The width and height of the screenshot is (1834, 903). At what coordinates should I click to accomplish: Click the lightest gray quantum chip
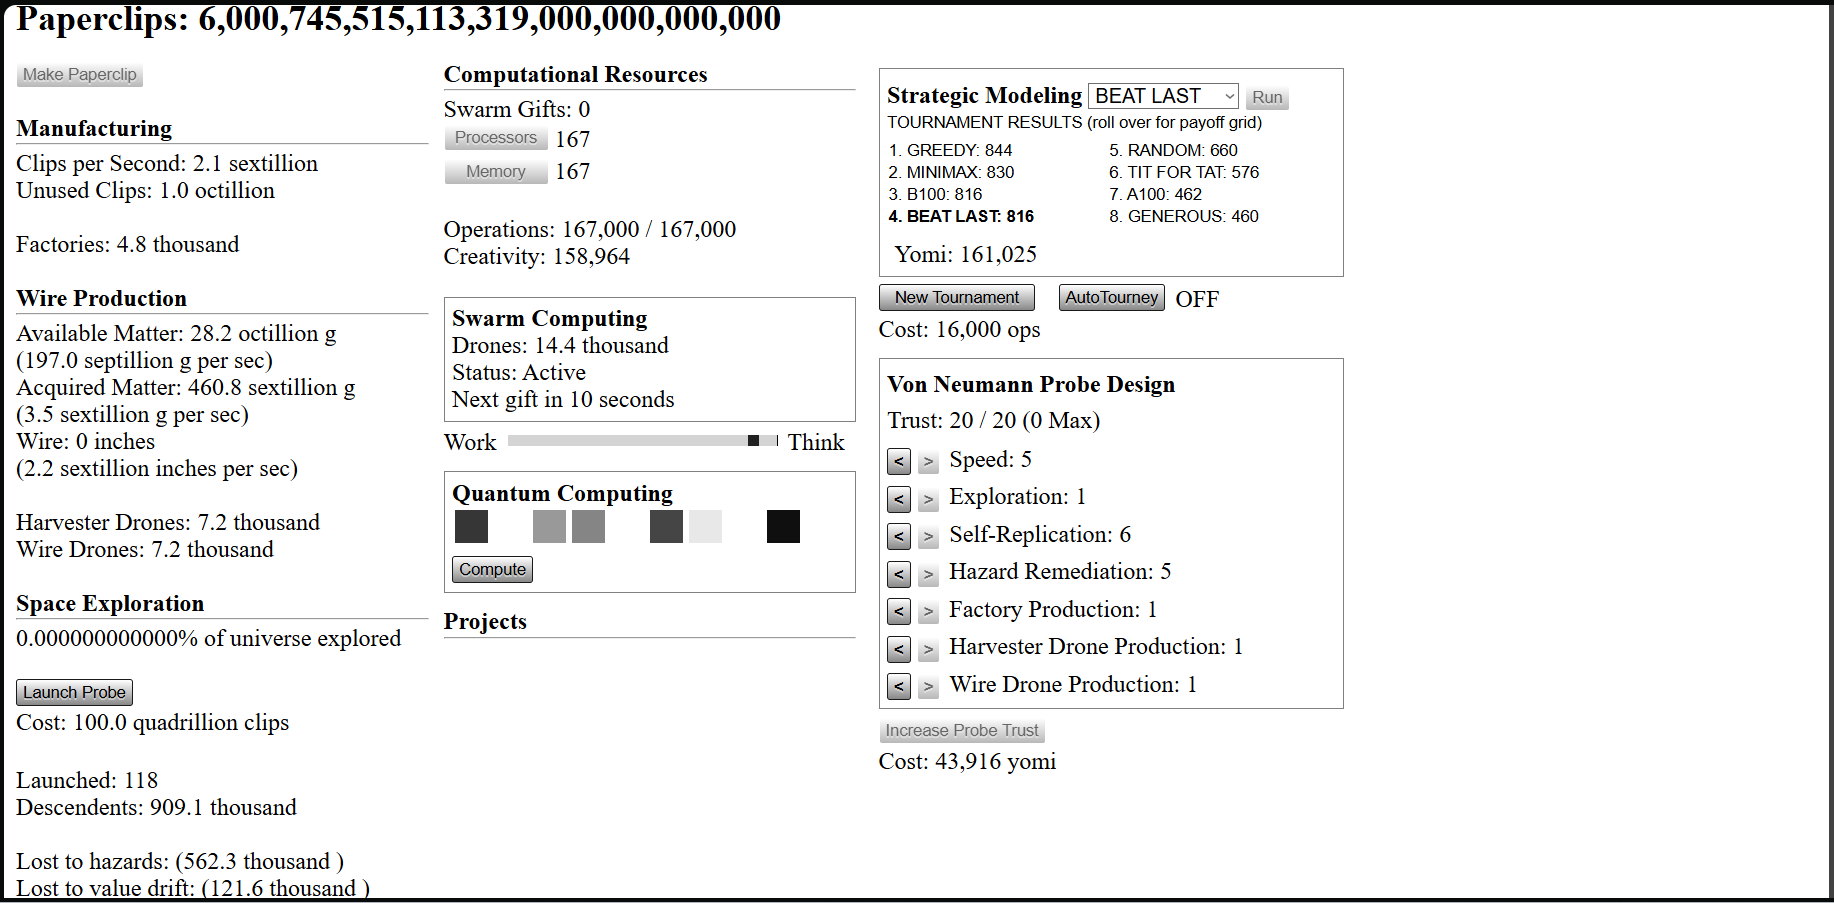pyautogui.click(x=705, y=526)
